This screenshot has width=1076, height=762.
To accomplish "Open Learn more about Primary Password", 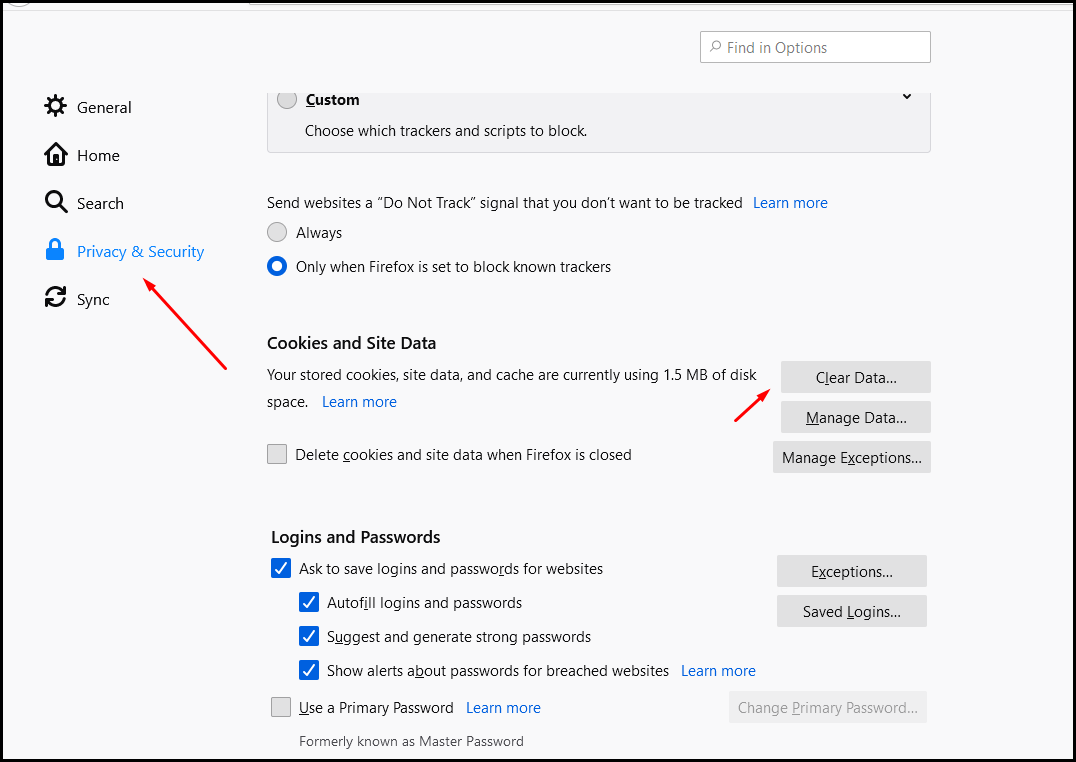I will (x=504, y=708).
